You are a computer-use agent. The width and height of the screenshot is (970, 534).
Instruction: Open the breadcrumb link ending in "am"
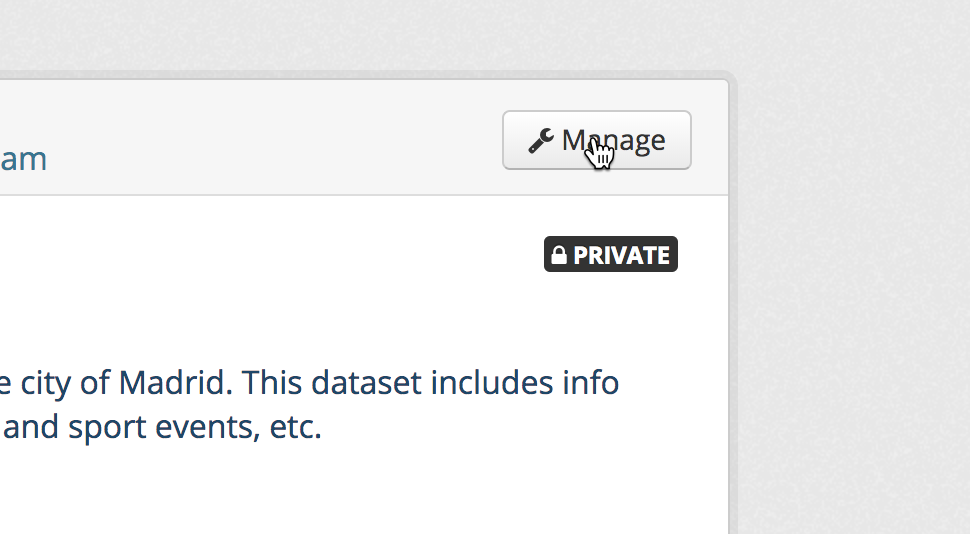[x=23, y=159]
